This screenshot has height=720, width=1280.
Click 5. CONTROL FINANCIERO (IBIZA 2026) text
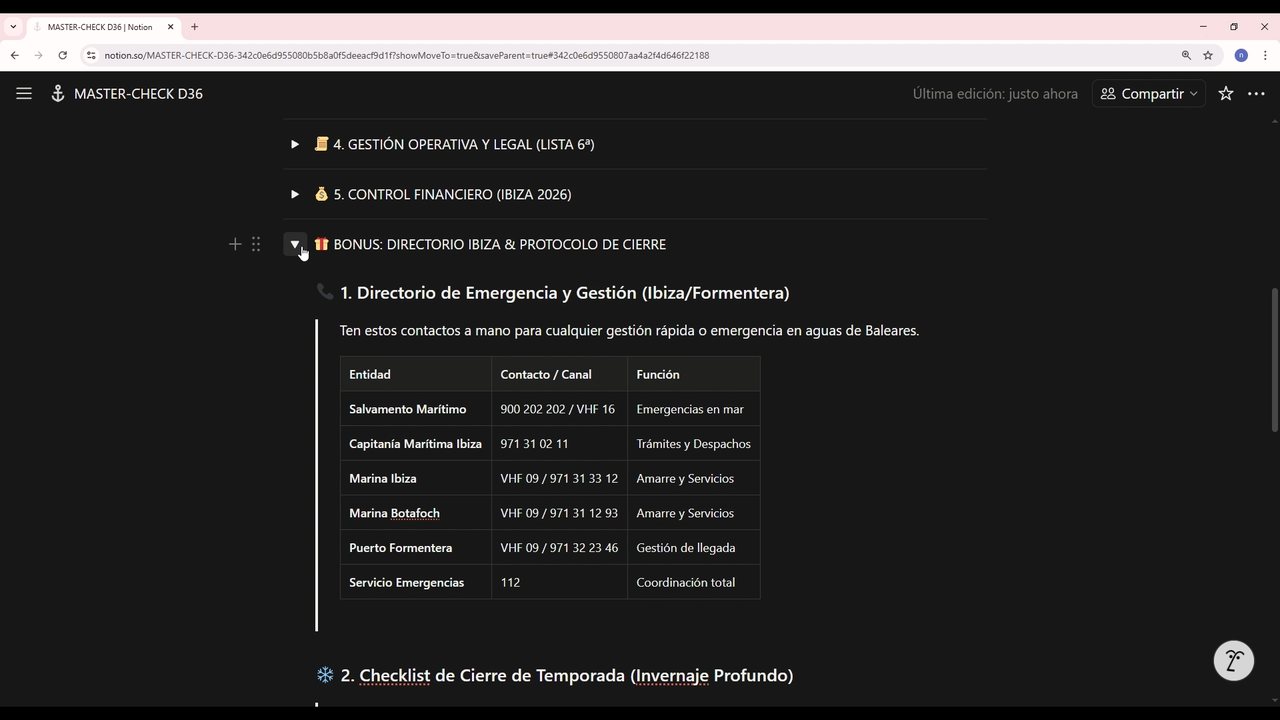click(x=452, y=194)
